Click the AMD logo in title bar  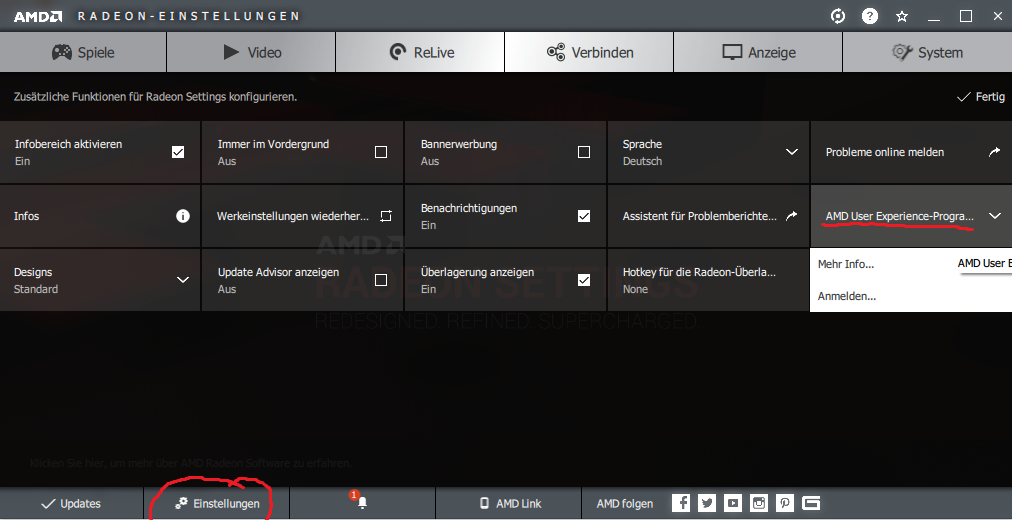click(38, 16)
